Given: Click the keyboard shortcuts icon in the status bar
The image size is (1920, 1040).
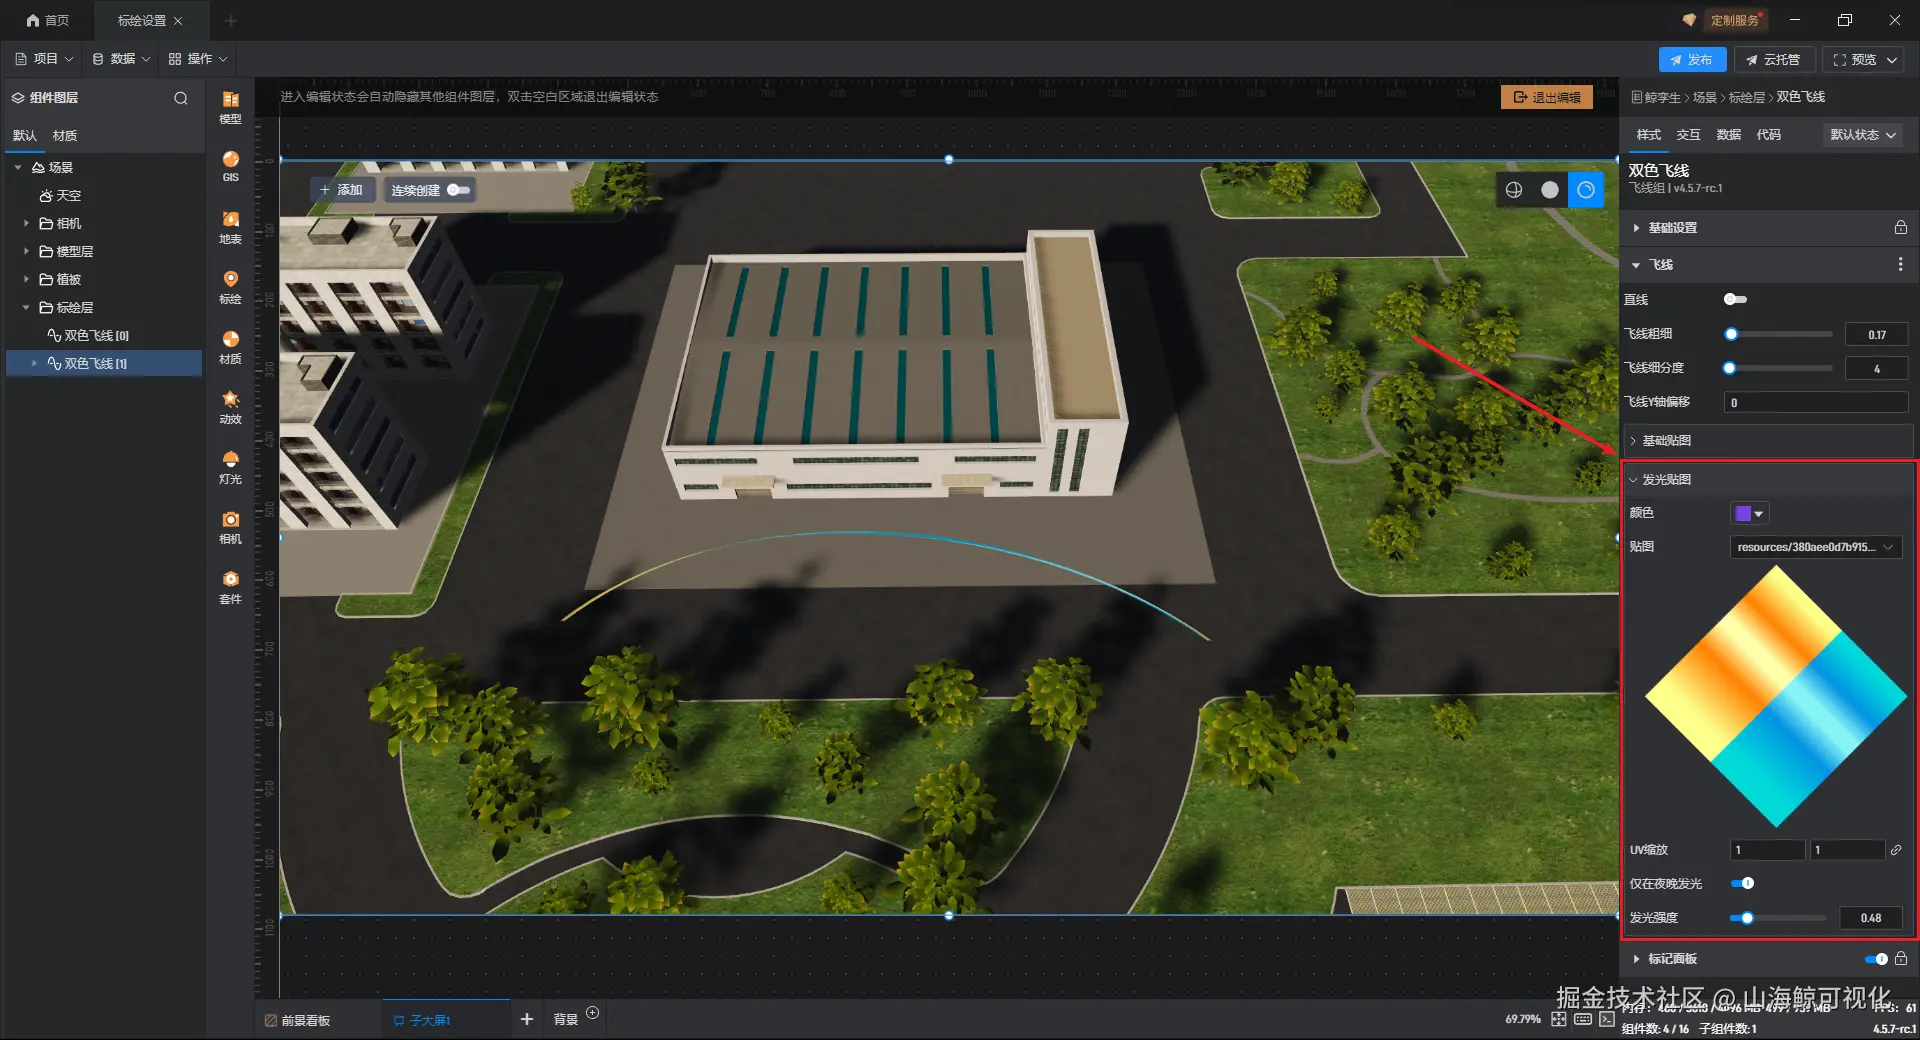Looking at the screenshot, I should [x=1583, y=1019].
